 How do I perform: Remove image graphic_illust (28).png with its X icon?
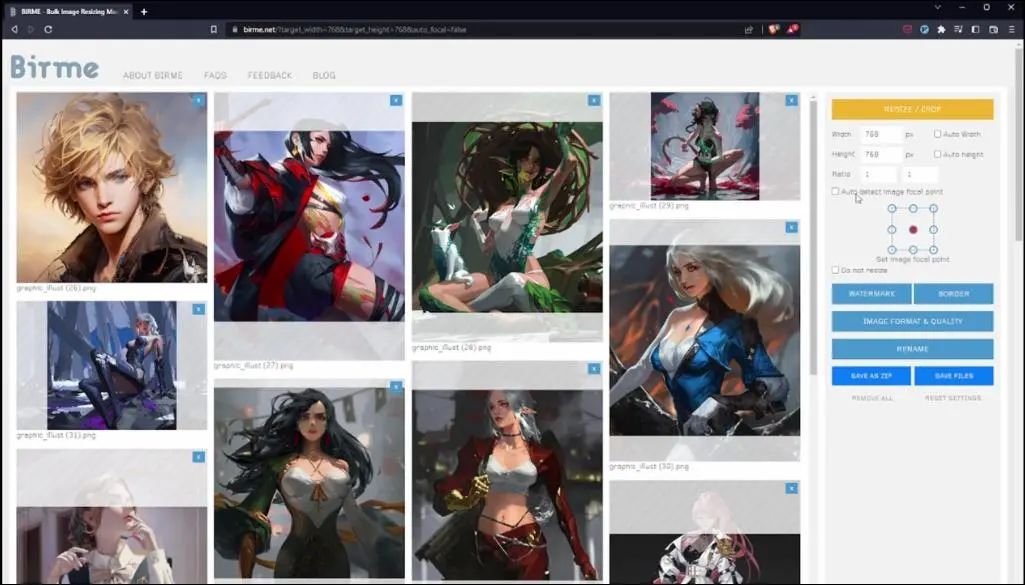coord(594,100)
